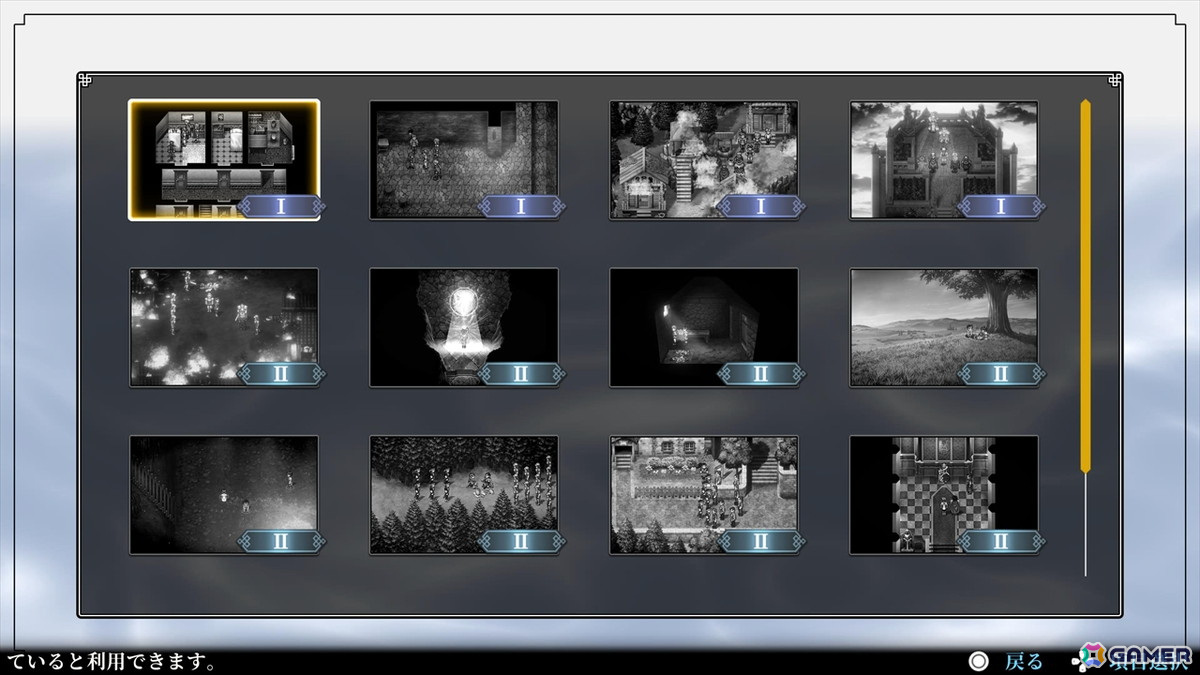The image size is (1200, 675).
Task: Select the highlighted bedroom interior scene thumbnail
Action: (x=224, y=160)
